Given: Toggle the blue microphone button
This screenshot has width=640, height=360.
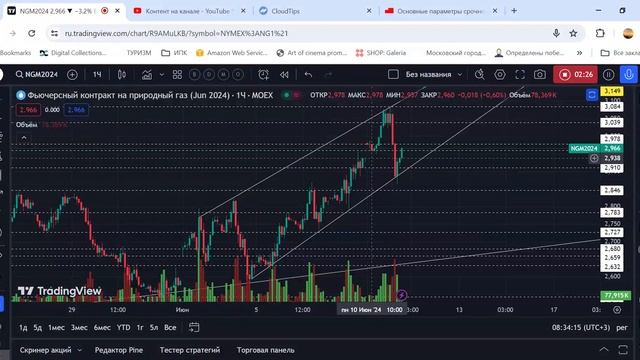Looking at the screenshot, I should click(629, 74).
